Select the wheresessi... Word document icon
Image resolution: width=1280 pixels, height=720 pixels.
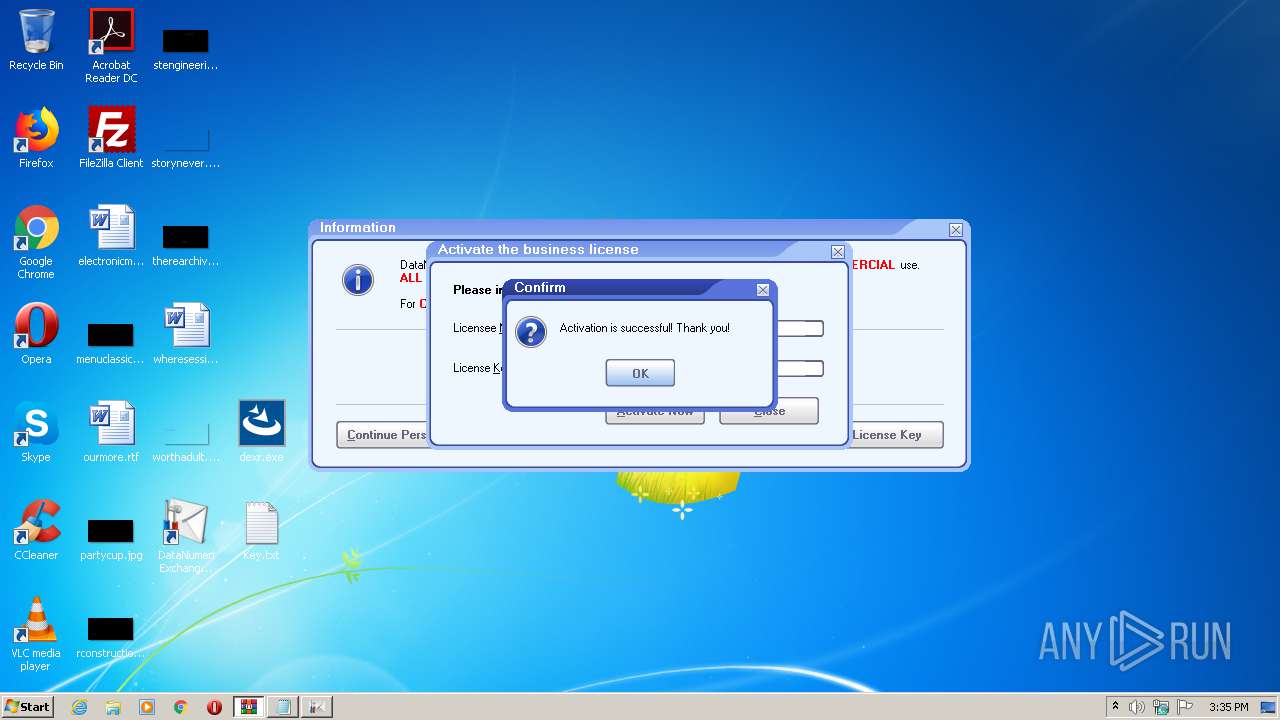pyautogui.click(x=186, y=335)
